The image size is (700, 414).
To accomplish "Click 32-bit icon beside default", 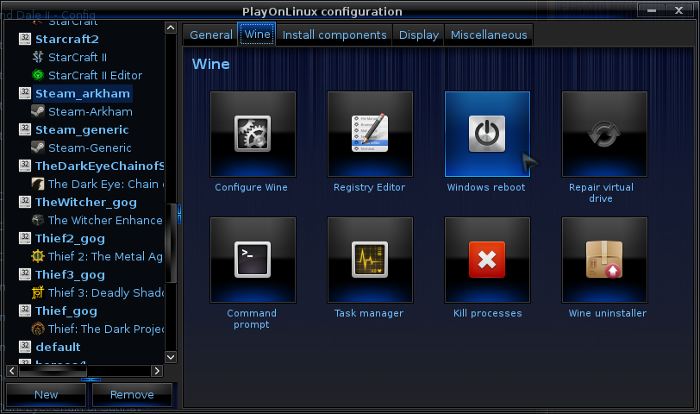I will click(x=25, y=347).
